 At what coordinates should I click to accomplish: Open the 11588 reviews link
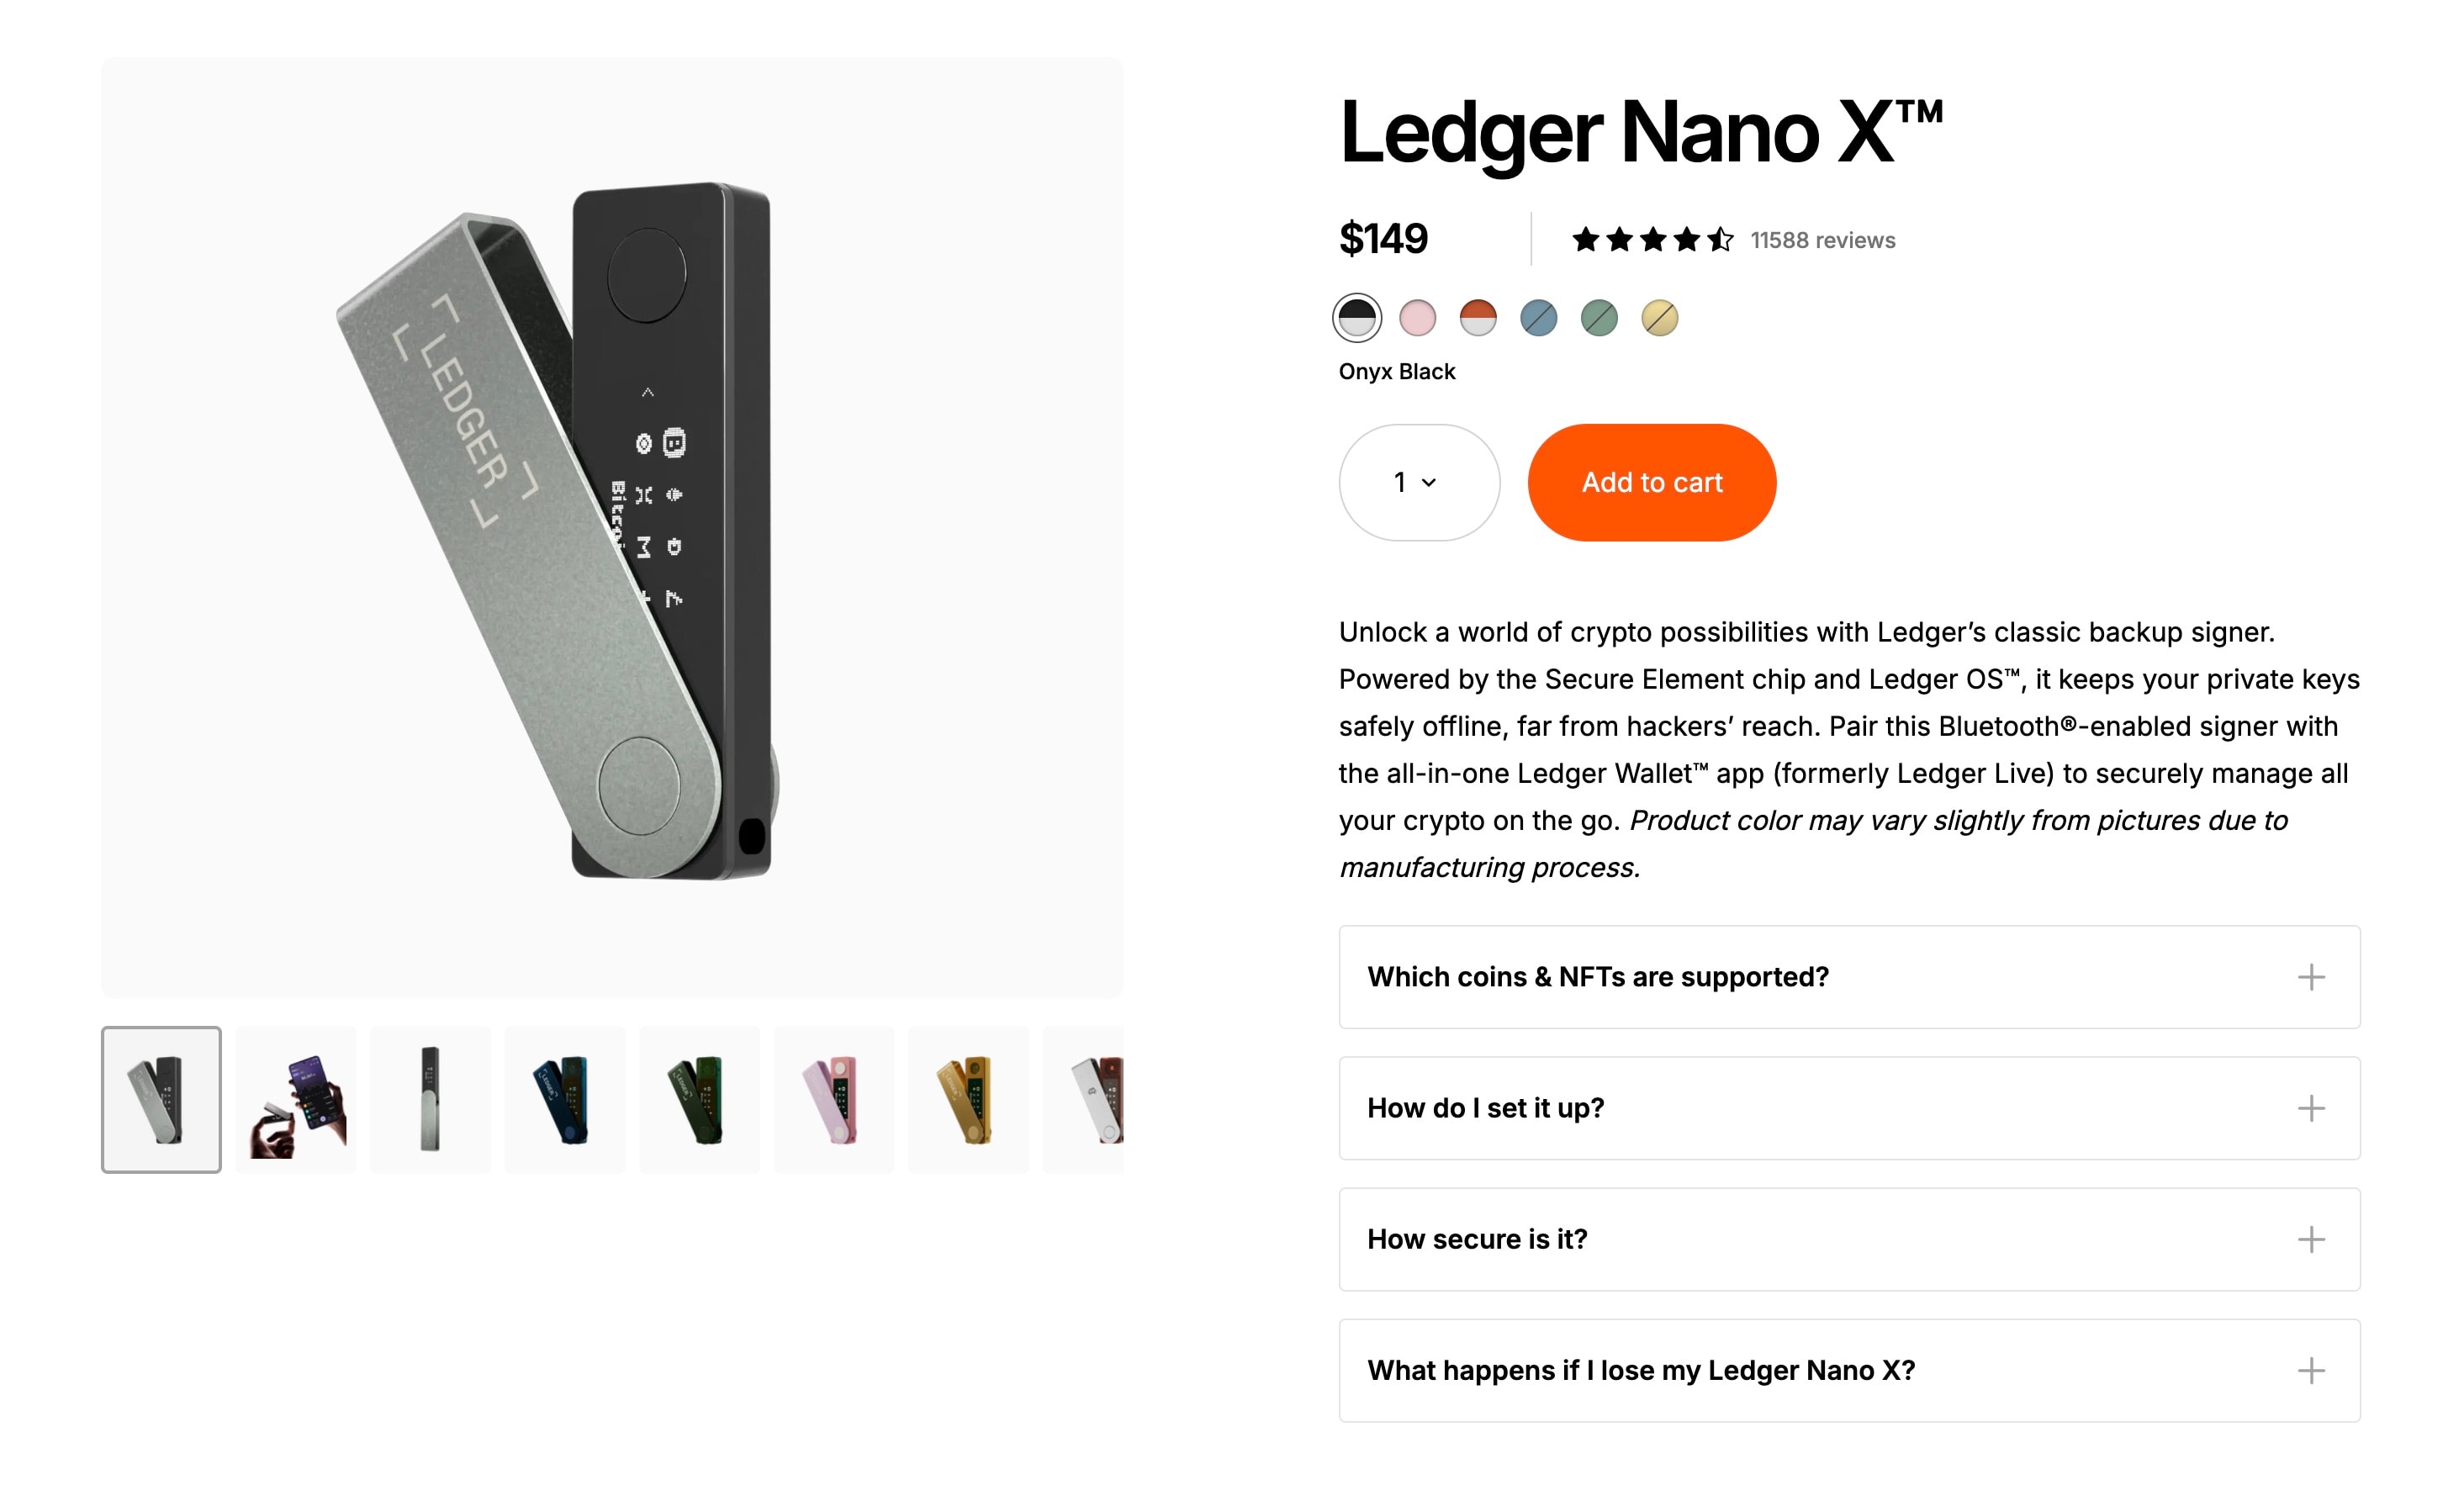tap(1822, 239)
